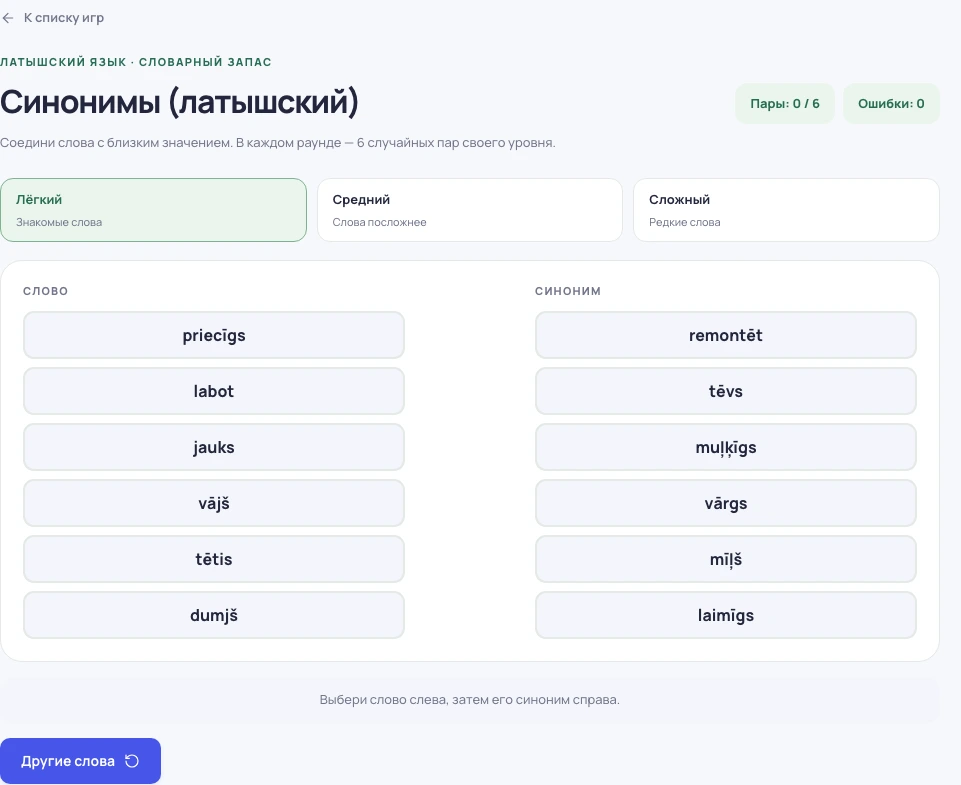
Task: Click the refresh icon in 'Другие слова'
Action: [132, 761]
